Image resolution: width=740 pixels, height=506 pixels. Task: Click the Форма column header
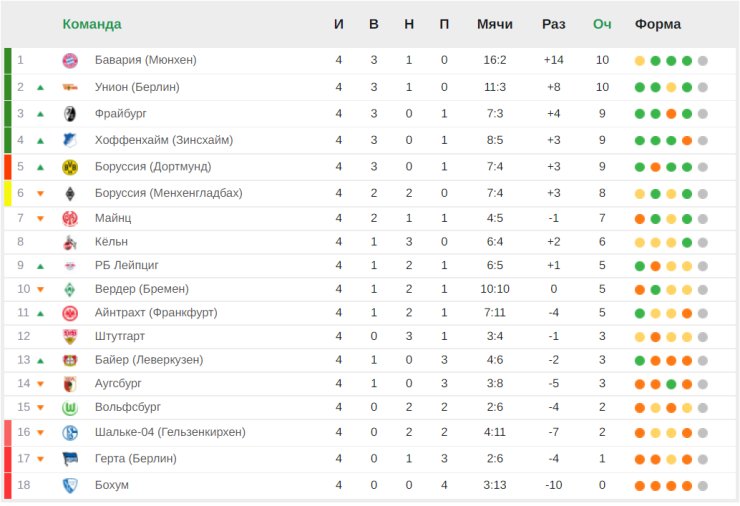(x=658, y=24)
